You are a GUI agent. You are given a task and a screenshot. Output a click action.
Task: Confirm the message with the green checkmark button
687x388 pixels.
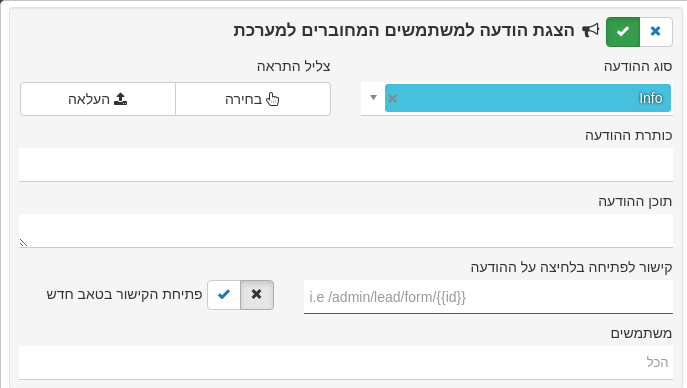pos(623,32)
